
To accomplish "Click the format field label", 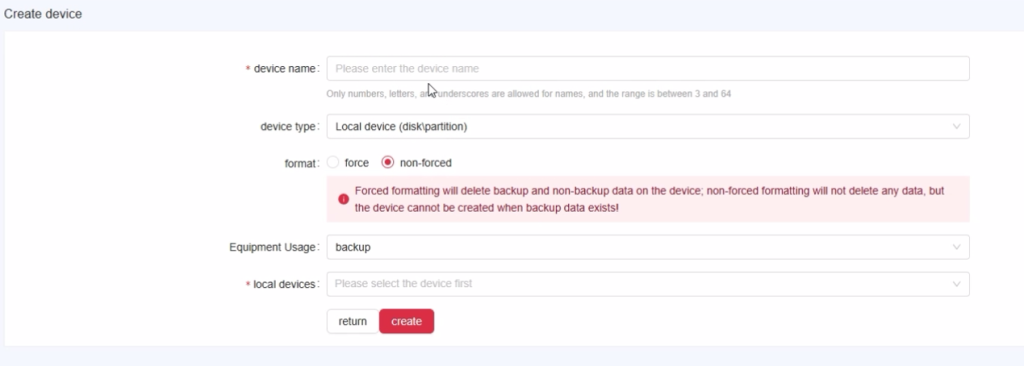I will point(301,163).
